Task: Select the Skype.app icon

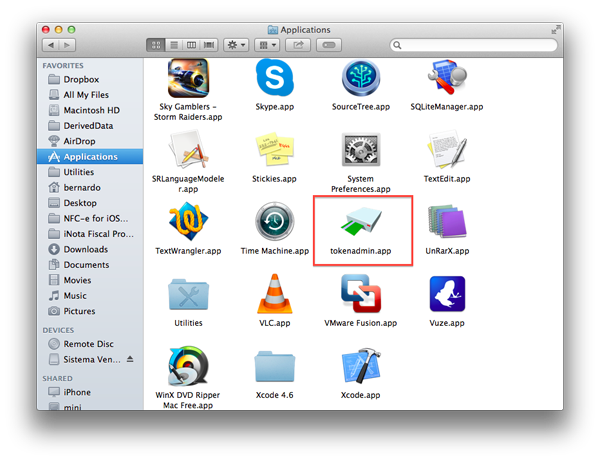Action: click(275, 78)
